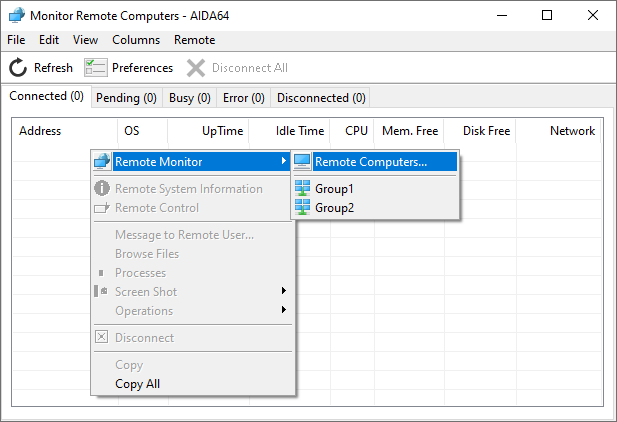Click the Remote Monitor computer icon in menu
Screen dimensions: 617x422
point(102,161)
